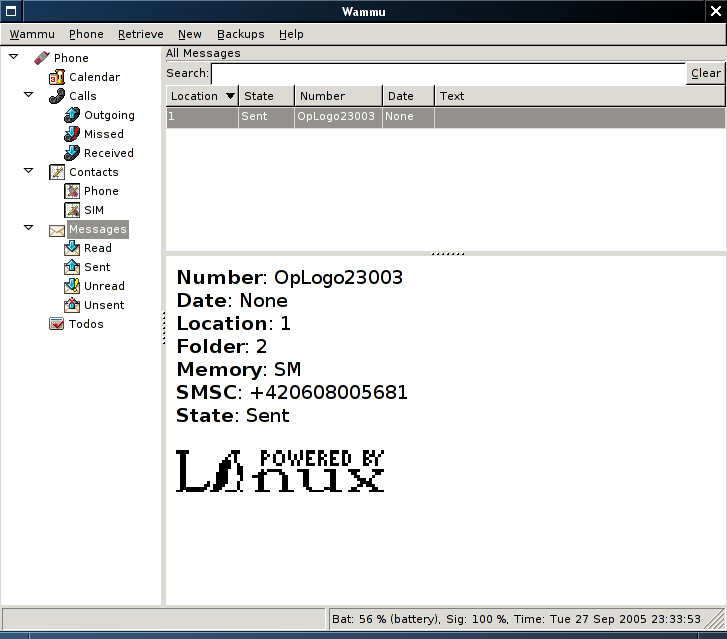Viewport: 727px width, 639px height.
Task: Select the Calls tree label
Action: click(83, 96)
